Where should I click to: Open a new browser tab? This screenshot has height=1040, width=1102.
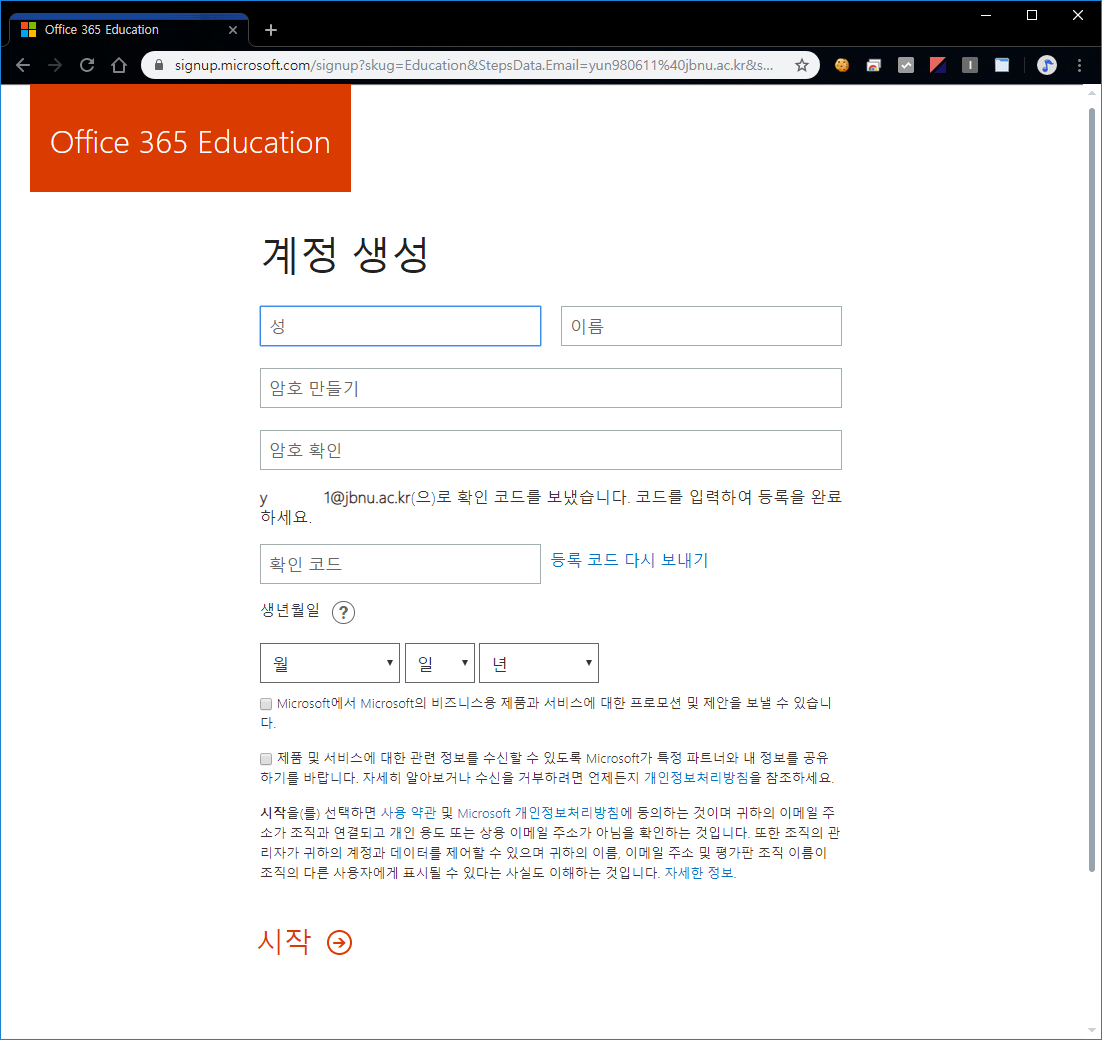coord(271,30)
